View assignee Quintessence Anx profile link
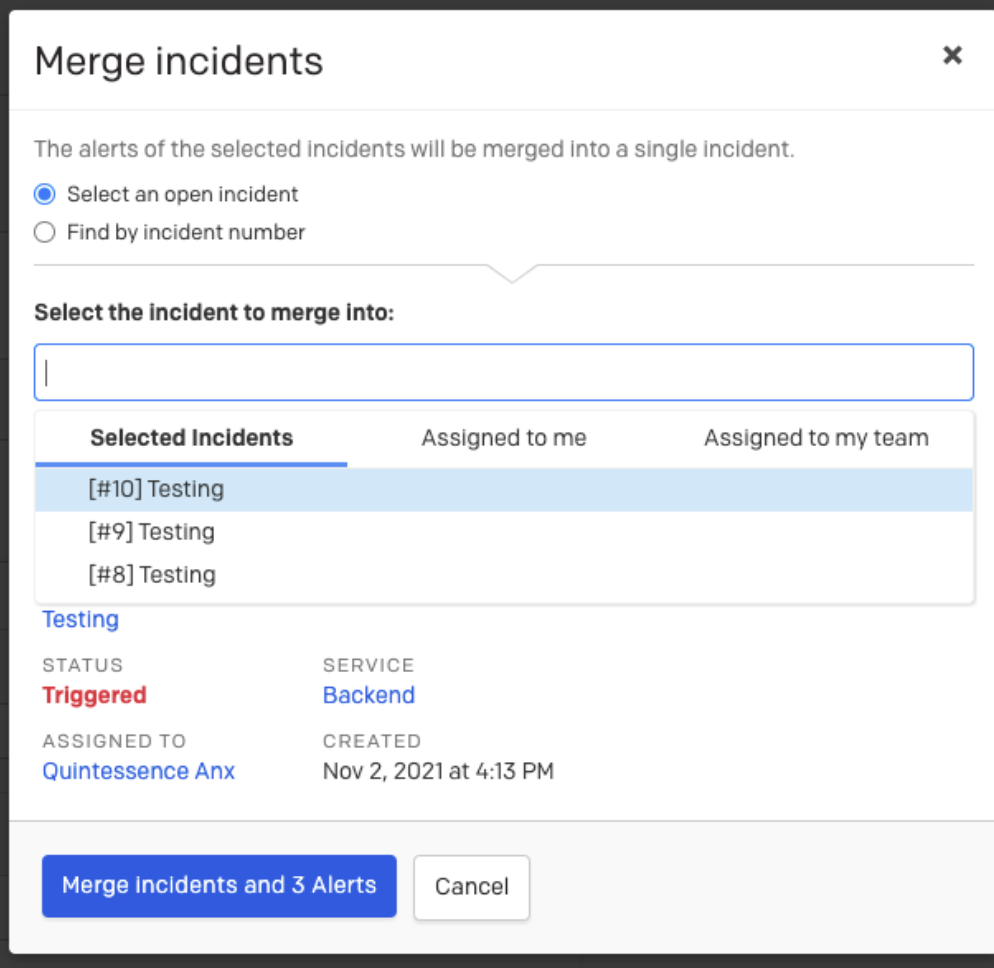Image resolution: width=994 pixels, height=968 pixels. pyautogui.click(x=138, y=772)
